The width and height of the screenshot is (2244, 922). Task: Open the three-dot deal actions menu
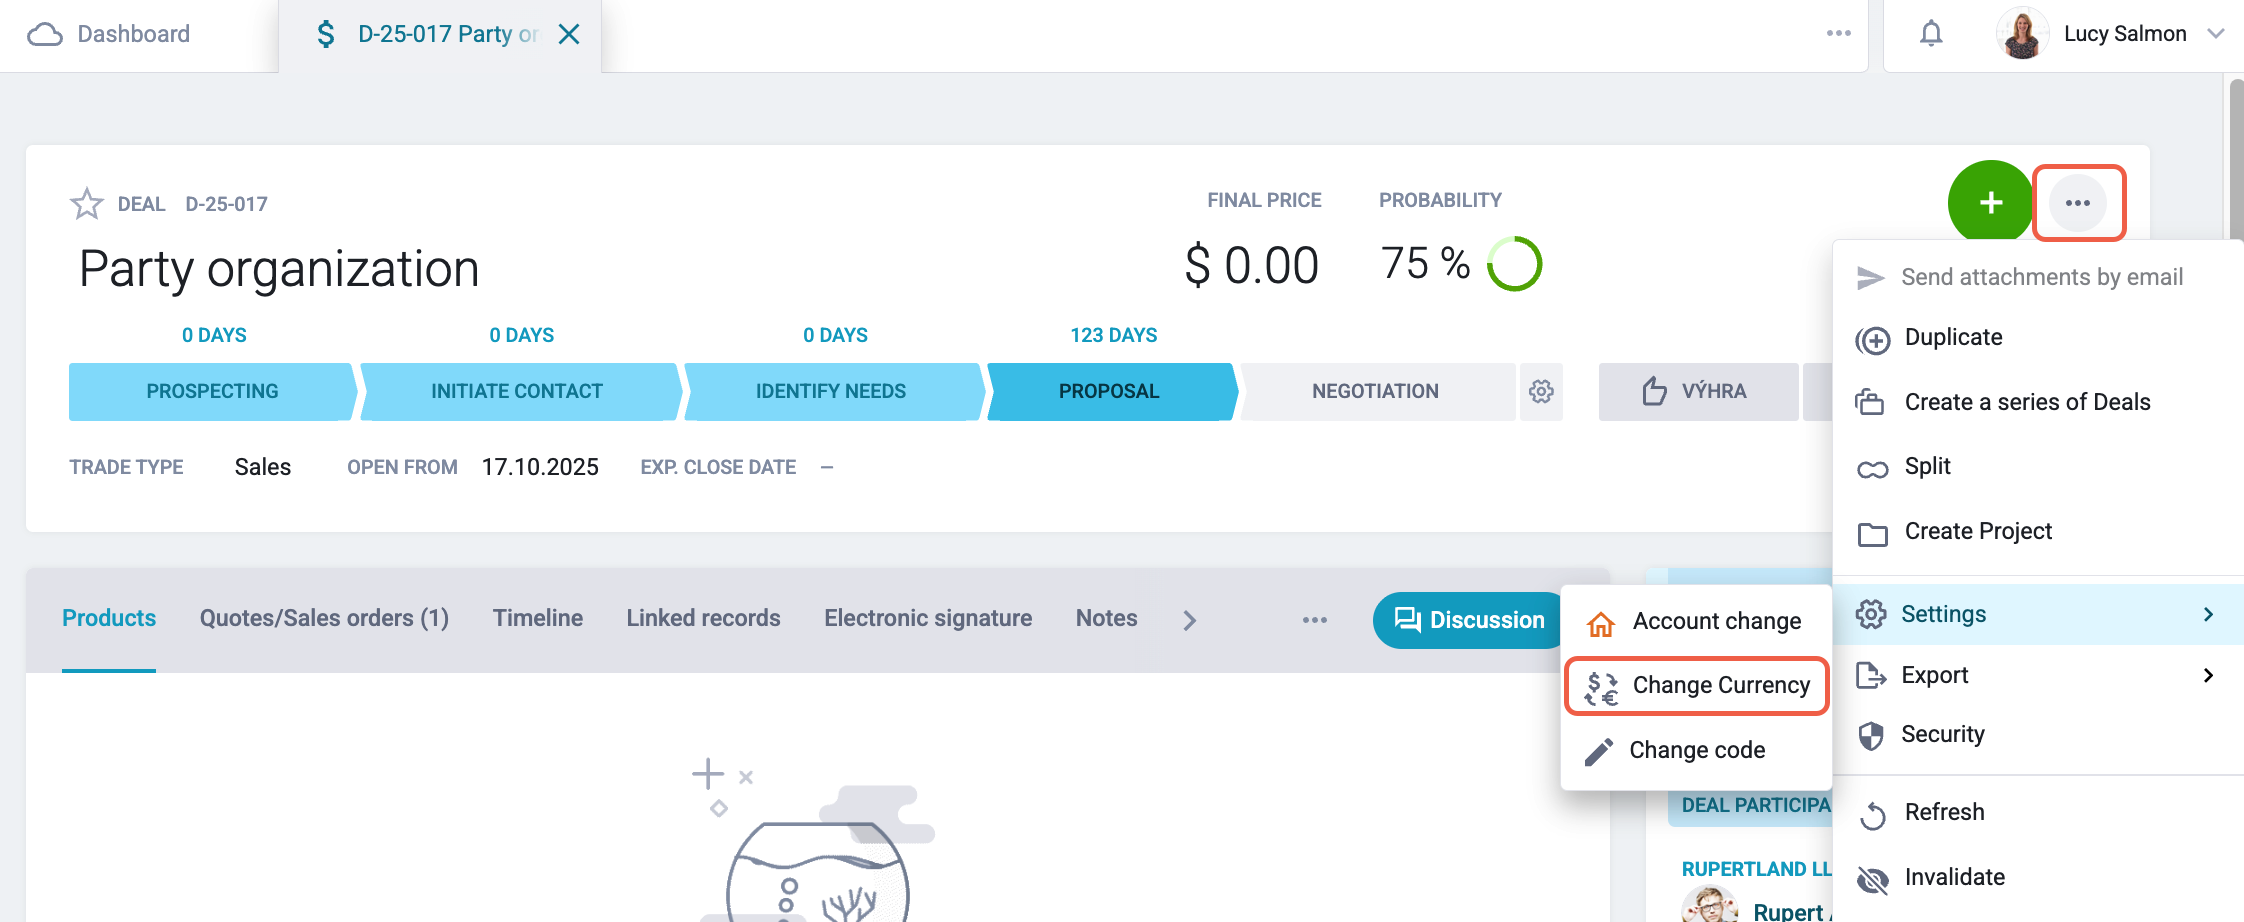[x=2078, y=203]
